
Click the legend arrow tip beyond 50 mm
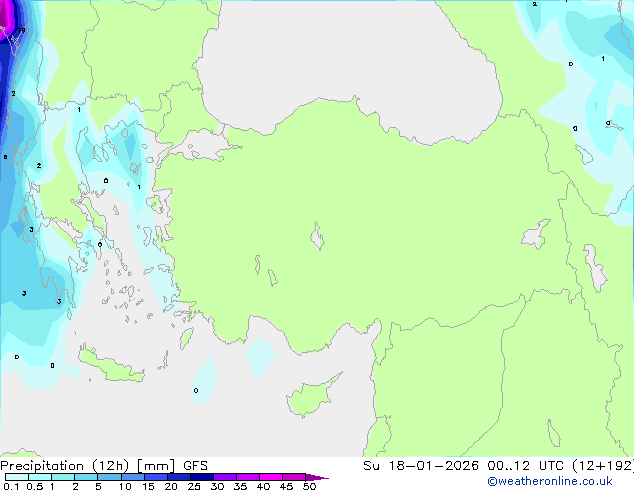point(317,477)
